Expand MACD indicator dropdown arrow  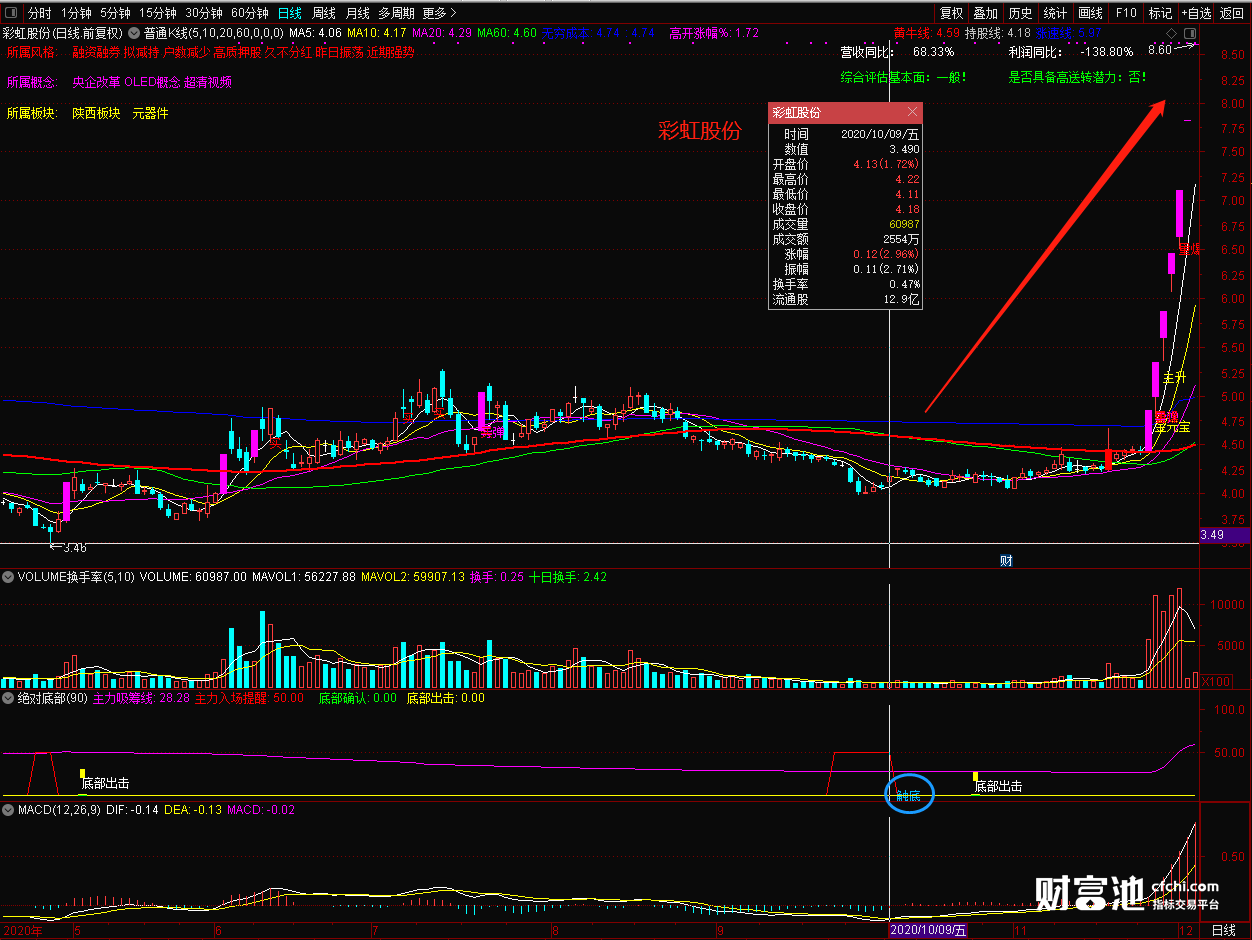(8, 810)
